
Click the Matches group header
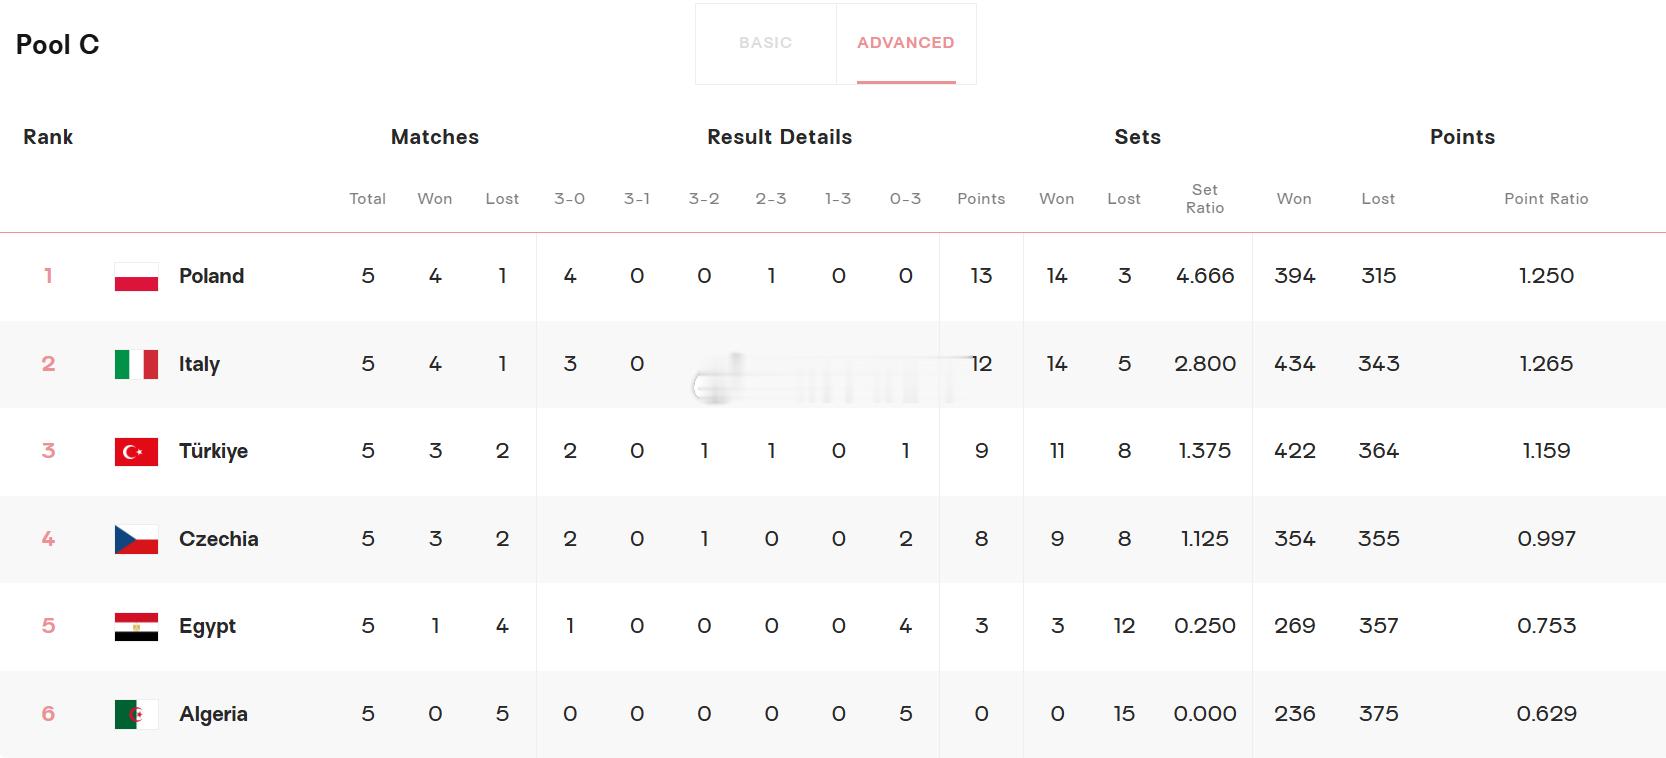435,137
